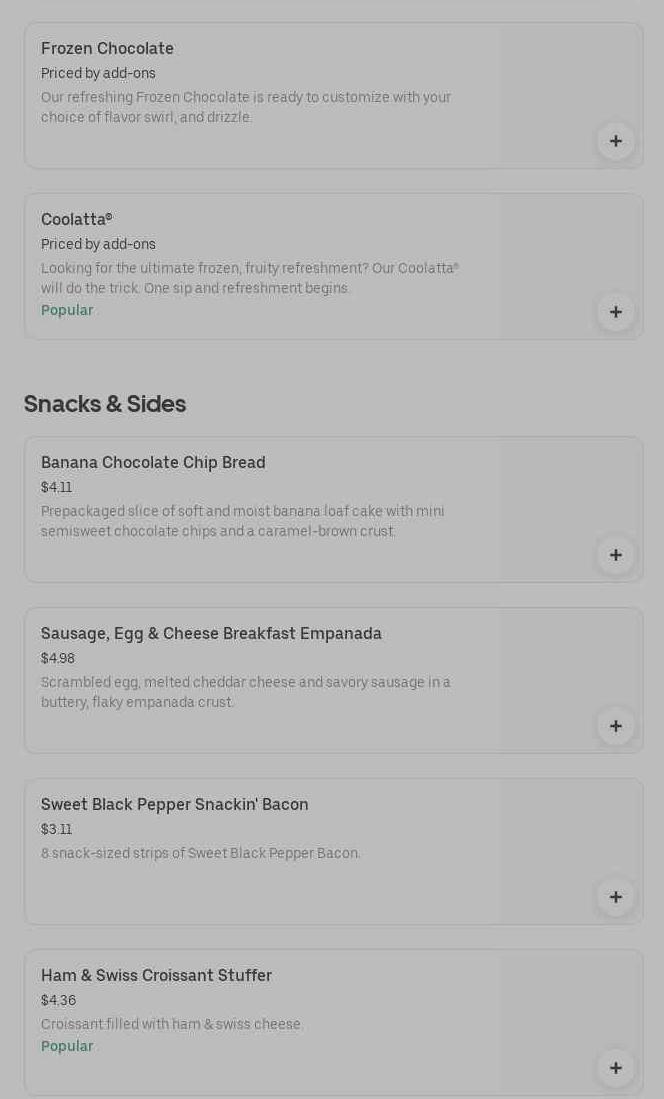Click the 8 snack-sized strips description
Image resolution: width=664 pixels, height=1099 pixels.
coord(200,853)
